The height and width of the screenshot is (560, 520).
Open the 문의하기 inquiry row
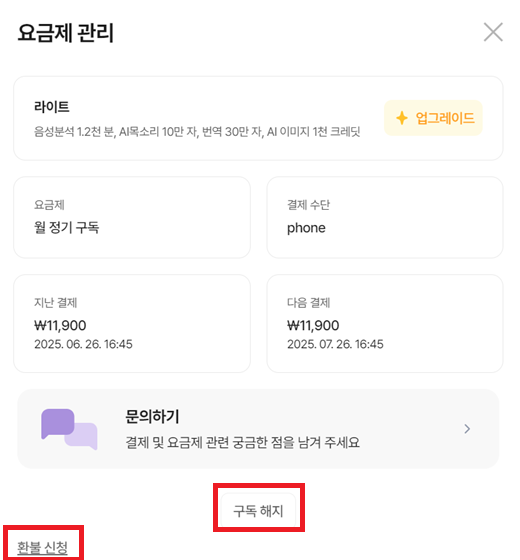(258, 429)
